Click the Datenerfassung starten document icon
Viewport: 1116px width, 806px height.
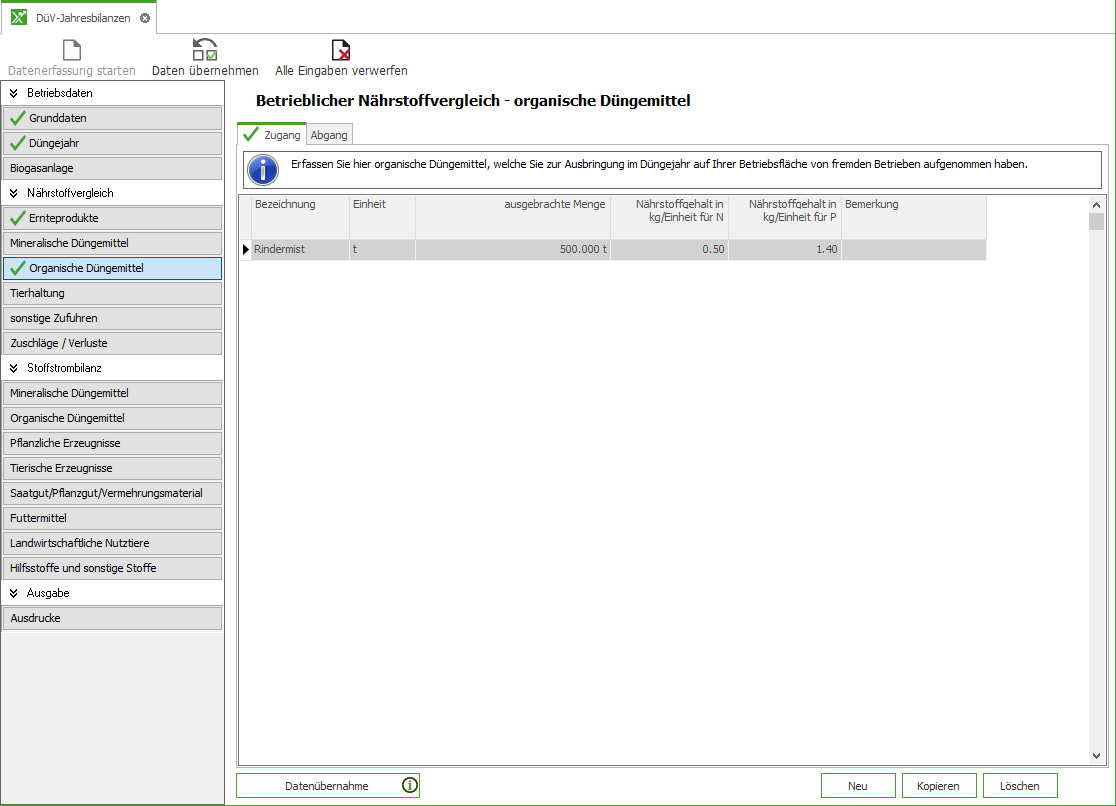[x=72, y=50]
